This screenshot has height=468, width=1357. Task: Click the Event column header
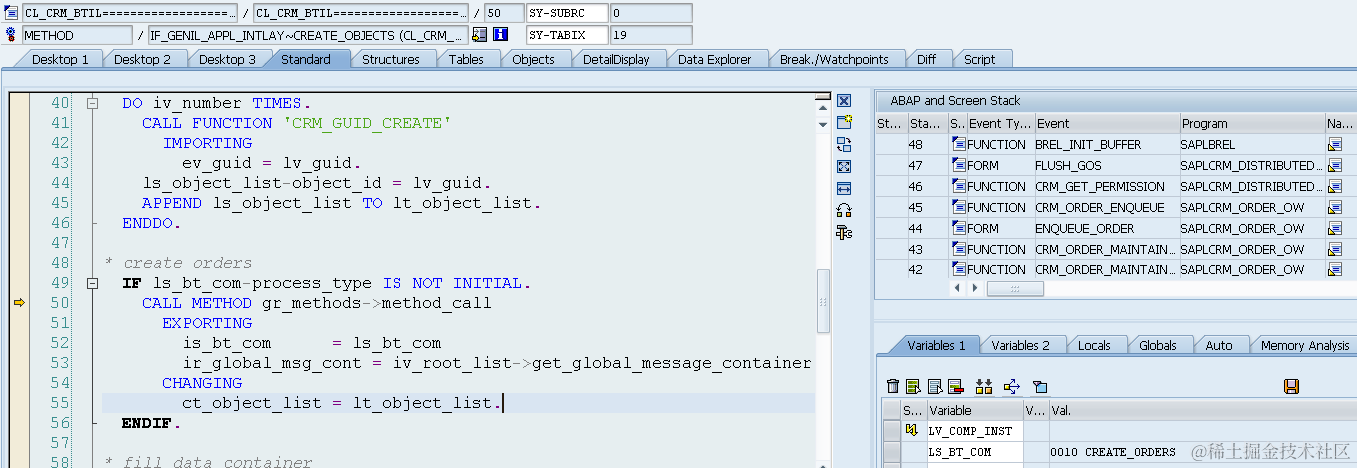click(1106, 123)
